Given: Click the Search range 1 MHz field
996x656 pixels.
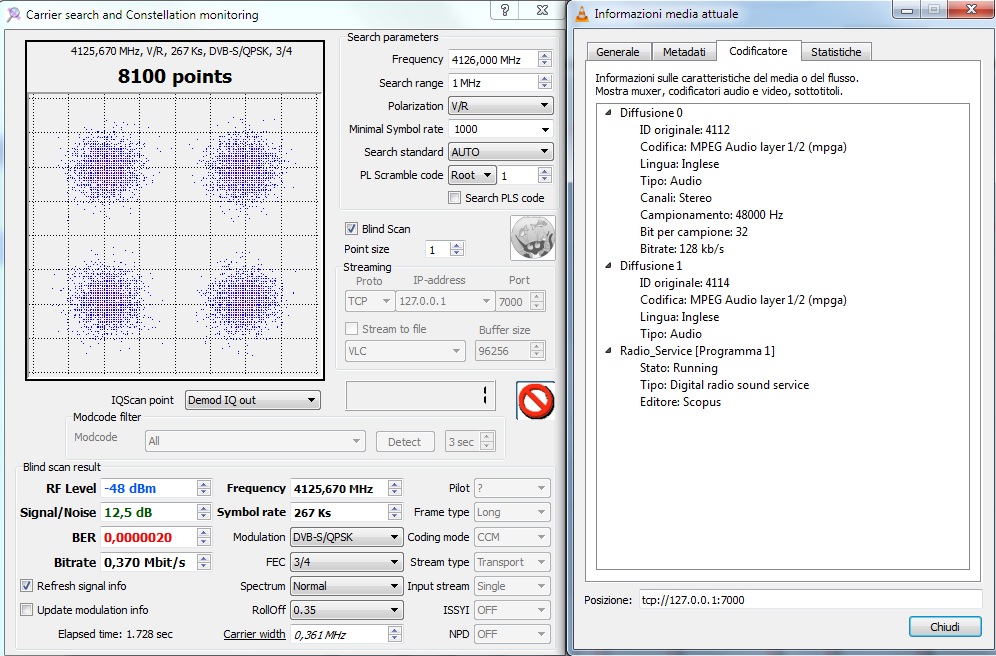Looking at the screenshot, I should point(493,83).
